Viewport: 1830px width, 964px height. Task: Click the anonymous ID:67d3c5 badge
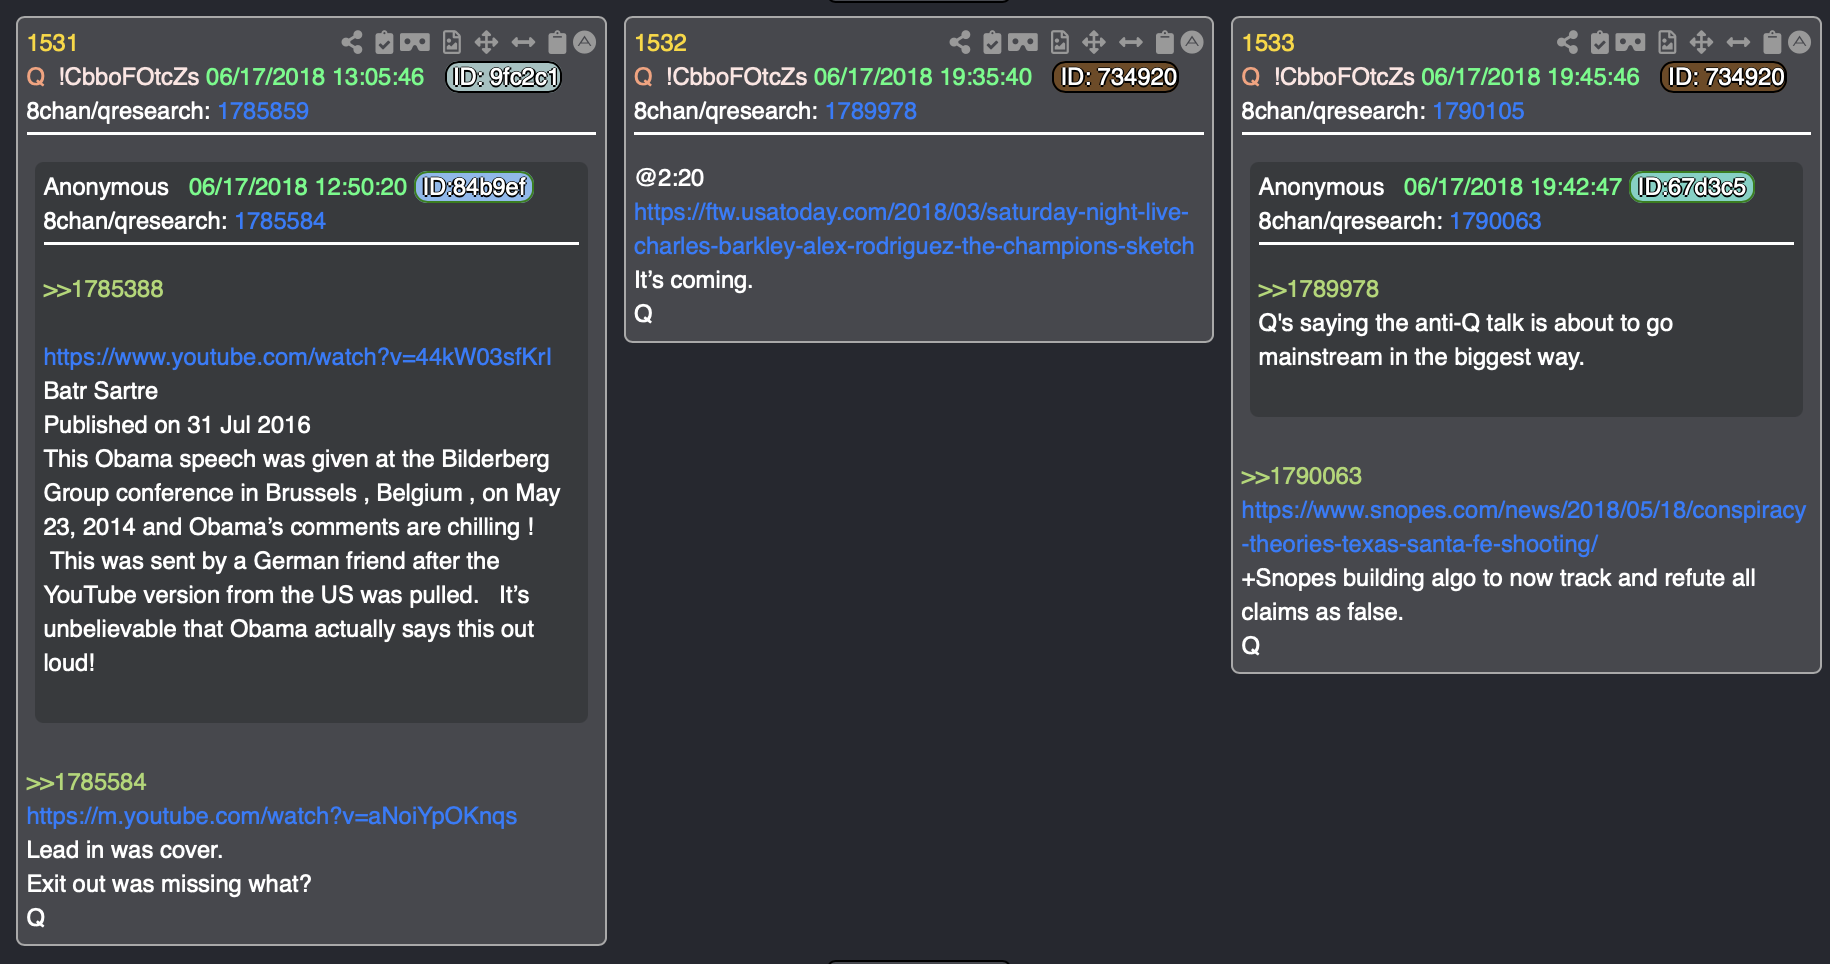point(1692,187)
